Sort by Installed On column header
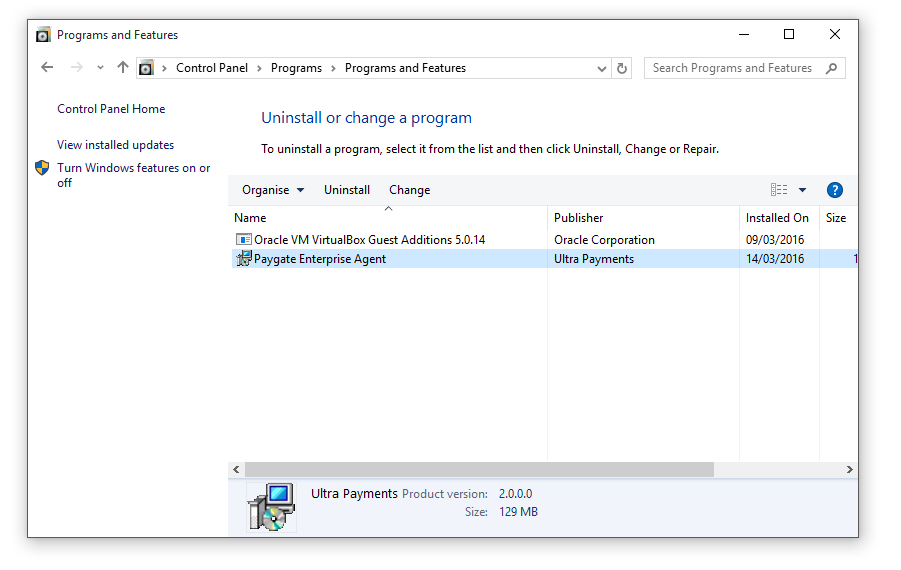 [x=779, y=218]
